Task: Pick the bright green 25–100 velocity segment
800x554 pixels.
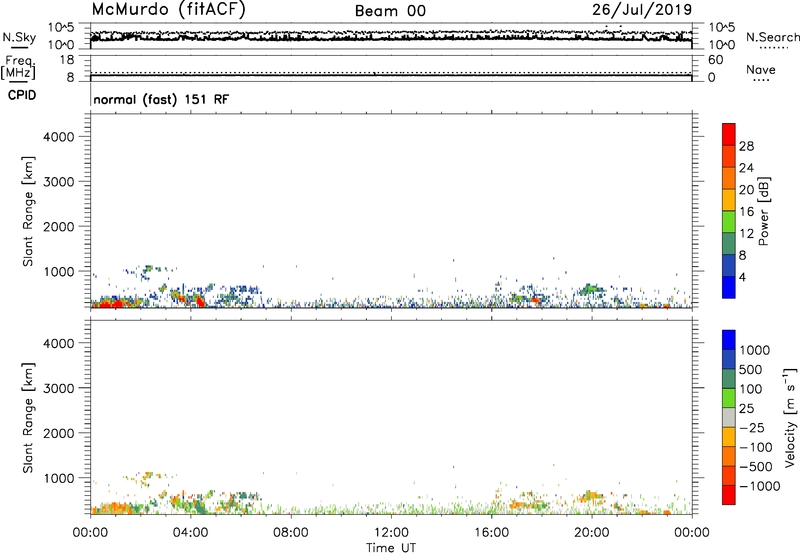Action: (x=729, y=398)
